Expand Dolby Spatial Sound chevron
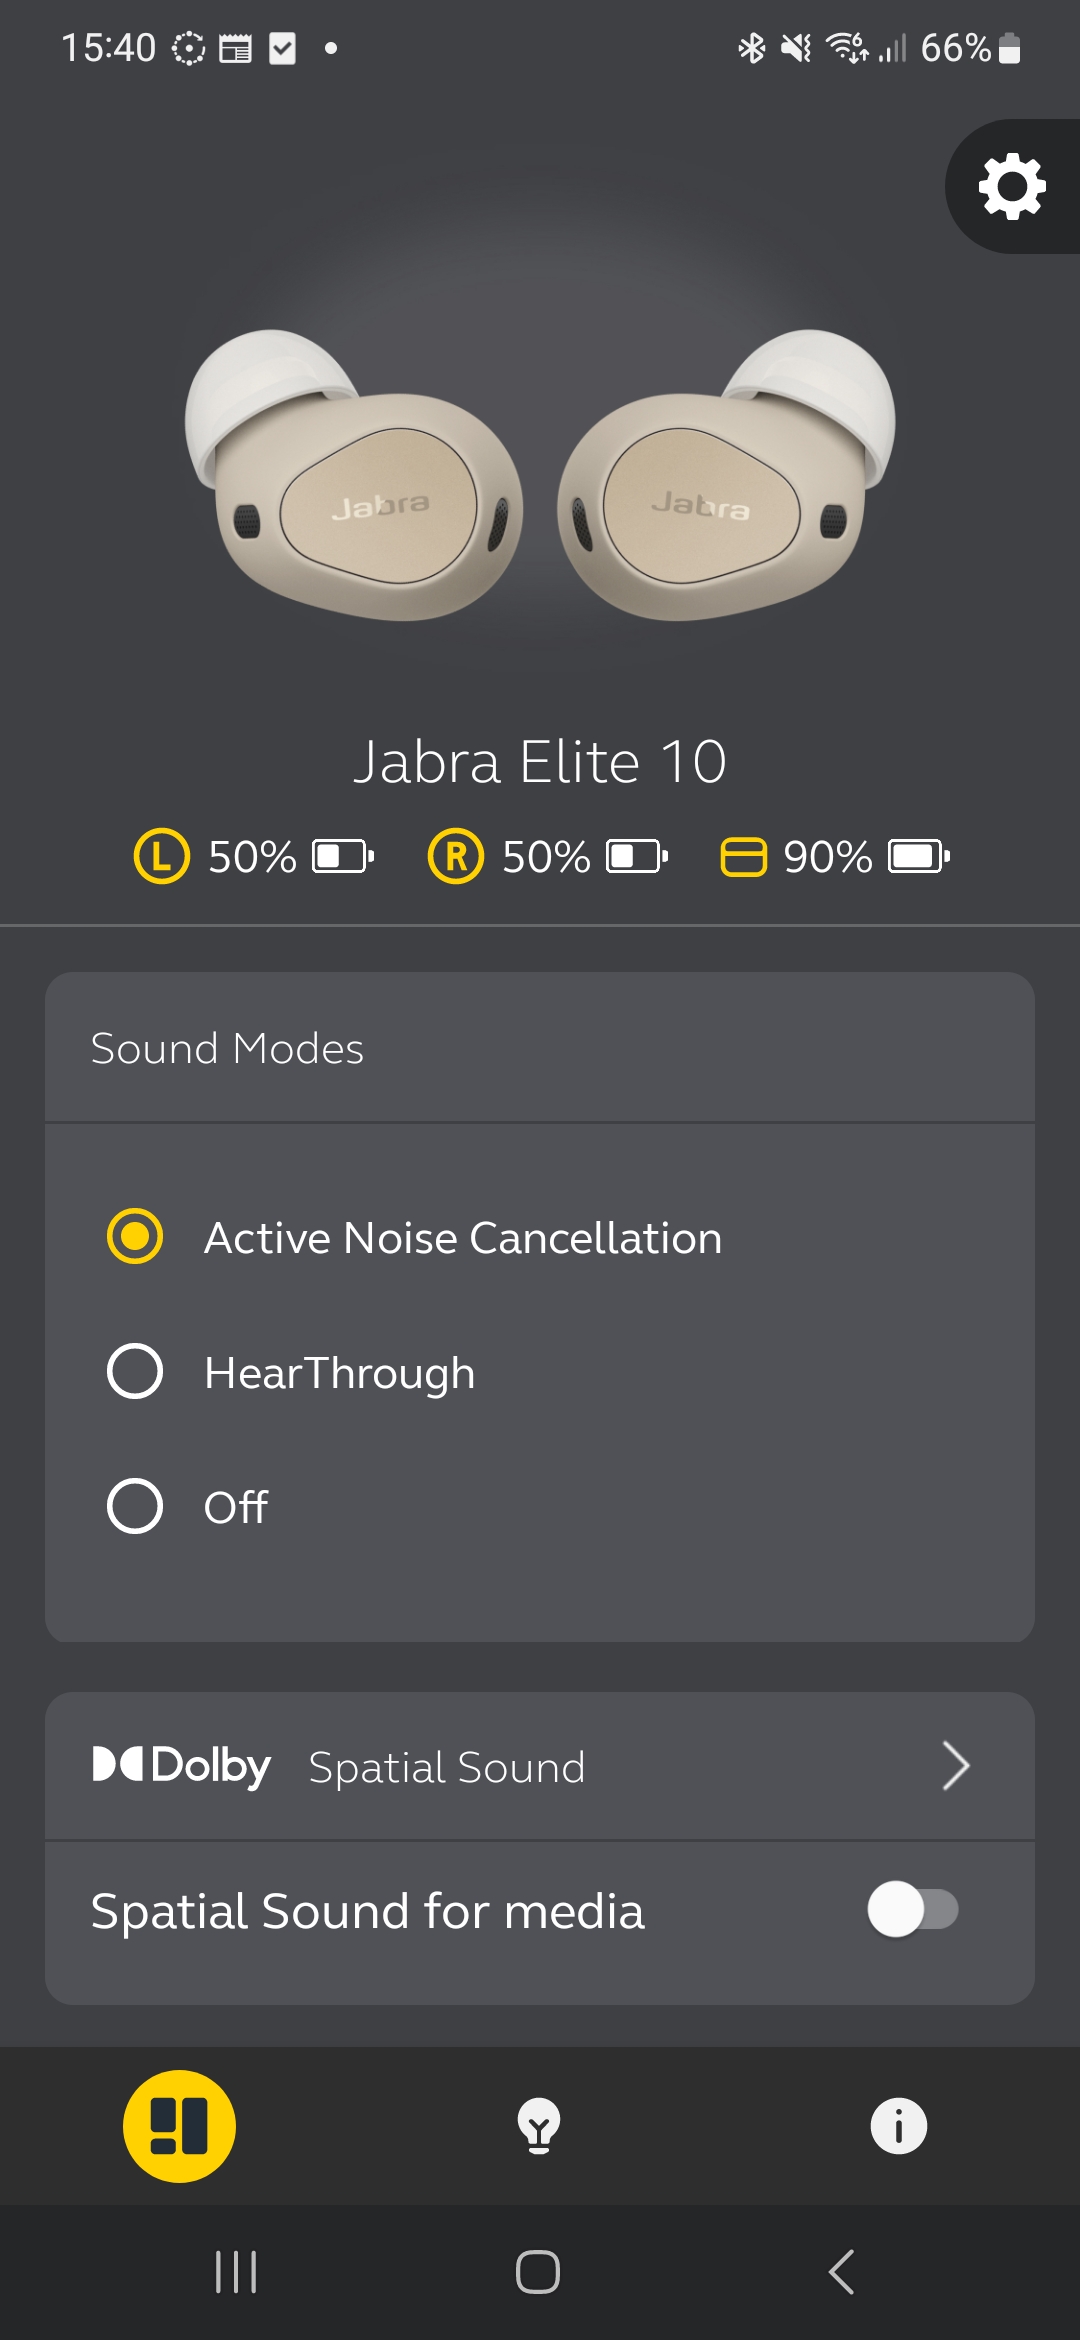The image size is (1080, 2340). coord(956,1766)
